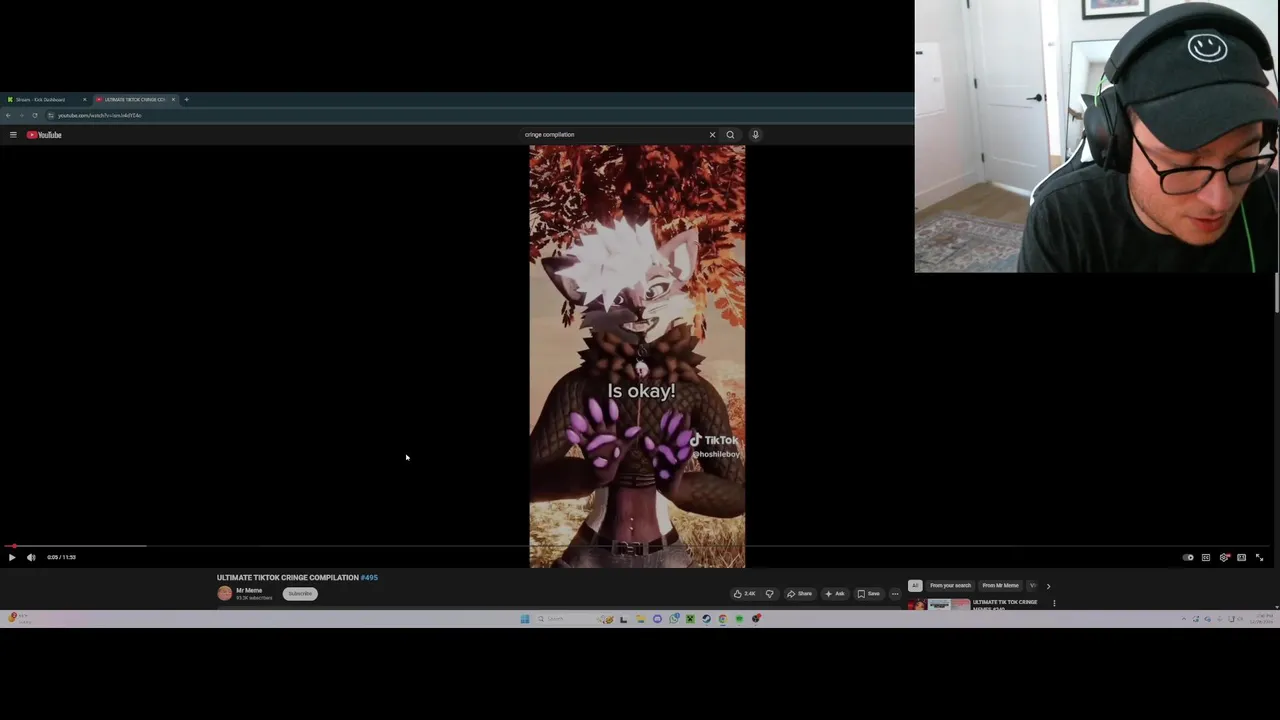Go back with browser back arrow

point(8,115)
